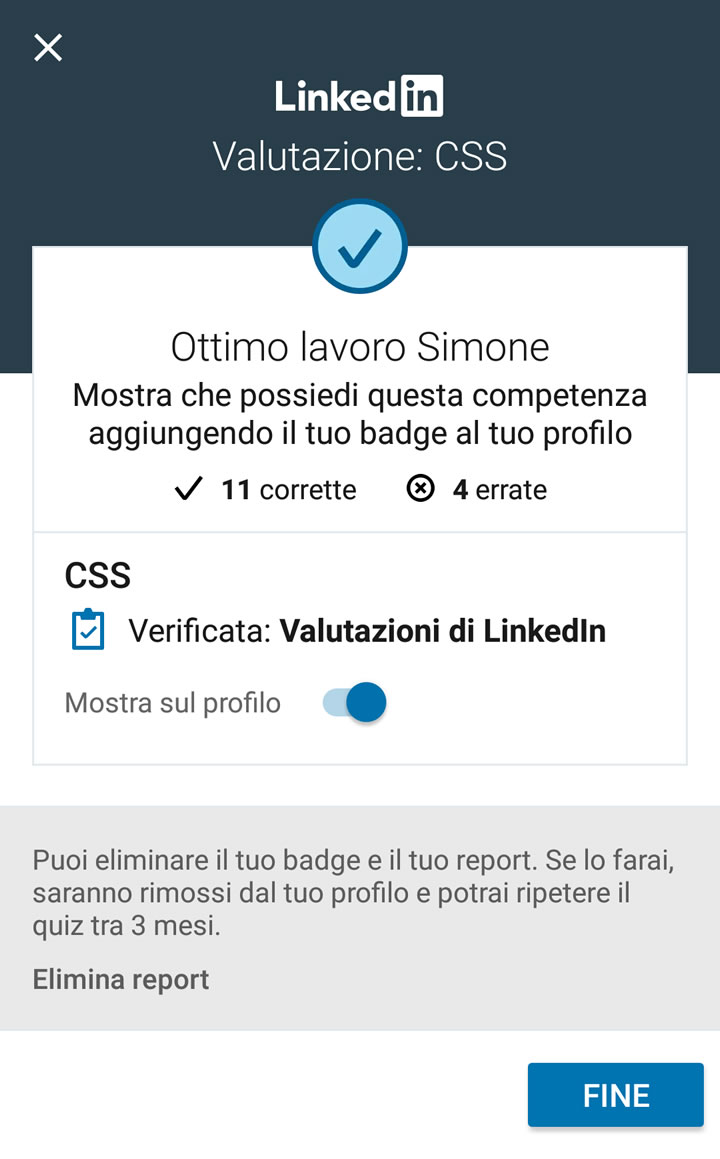Screen dimensions: 720x1159
Task: Click the checkmark icon beside correct answers
Action: 188,490
